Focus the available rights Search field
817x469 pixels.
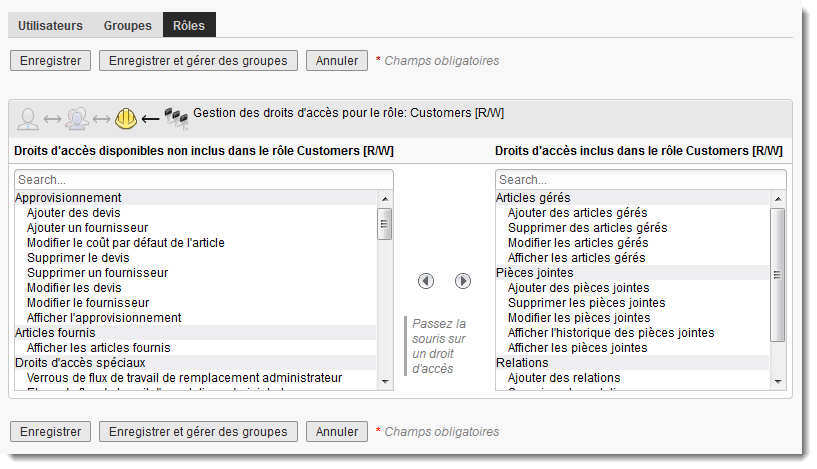[204, 180]
